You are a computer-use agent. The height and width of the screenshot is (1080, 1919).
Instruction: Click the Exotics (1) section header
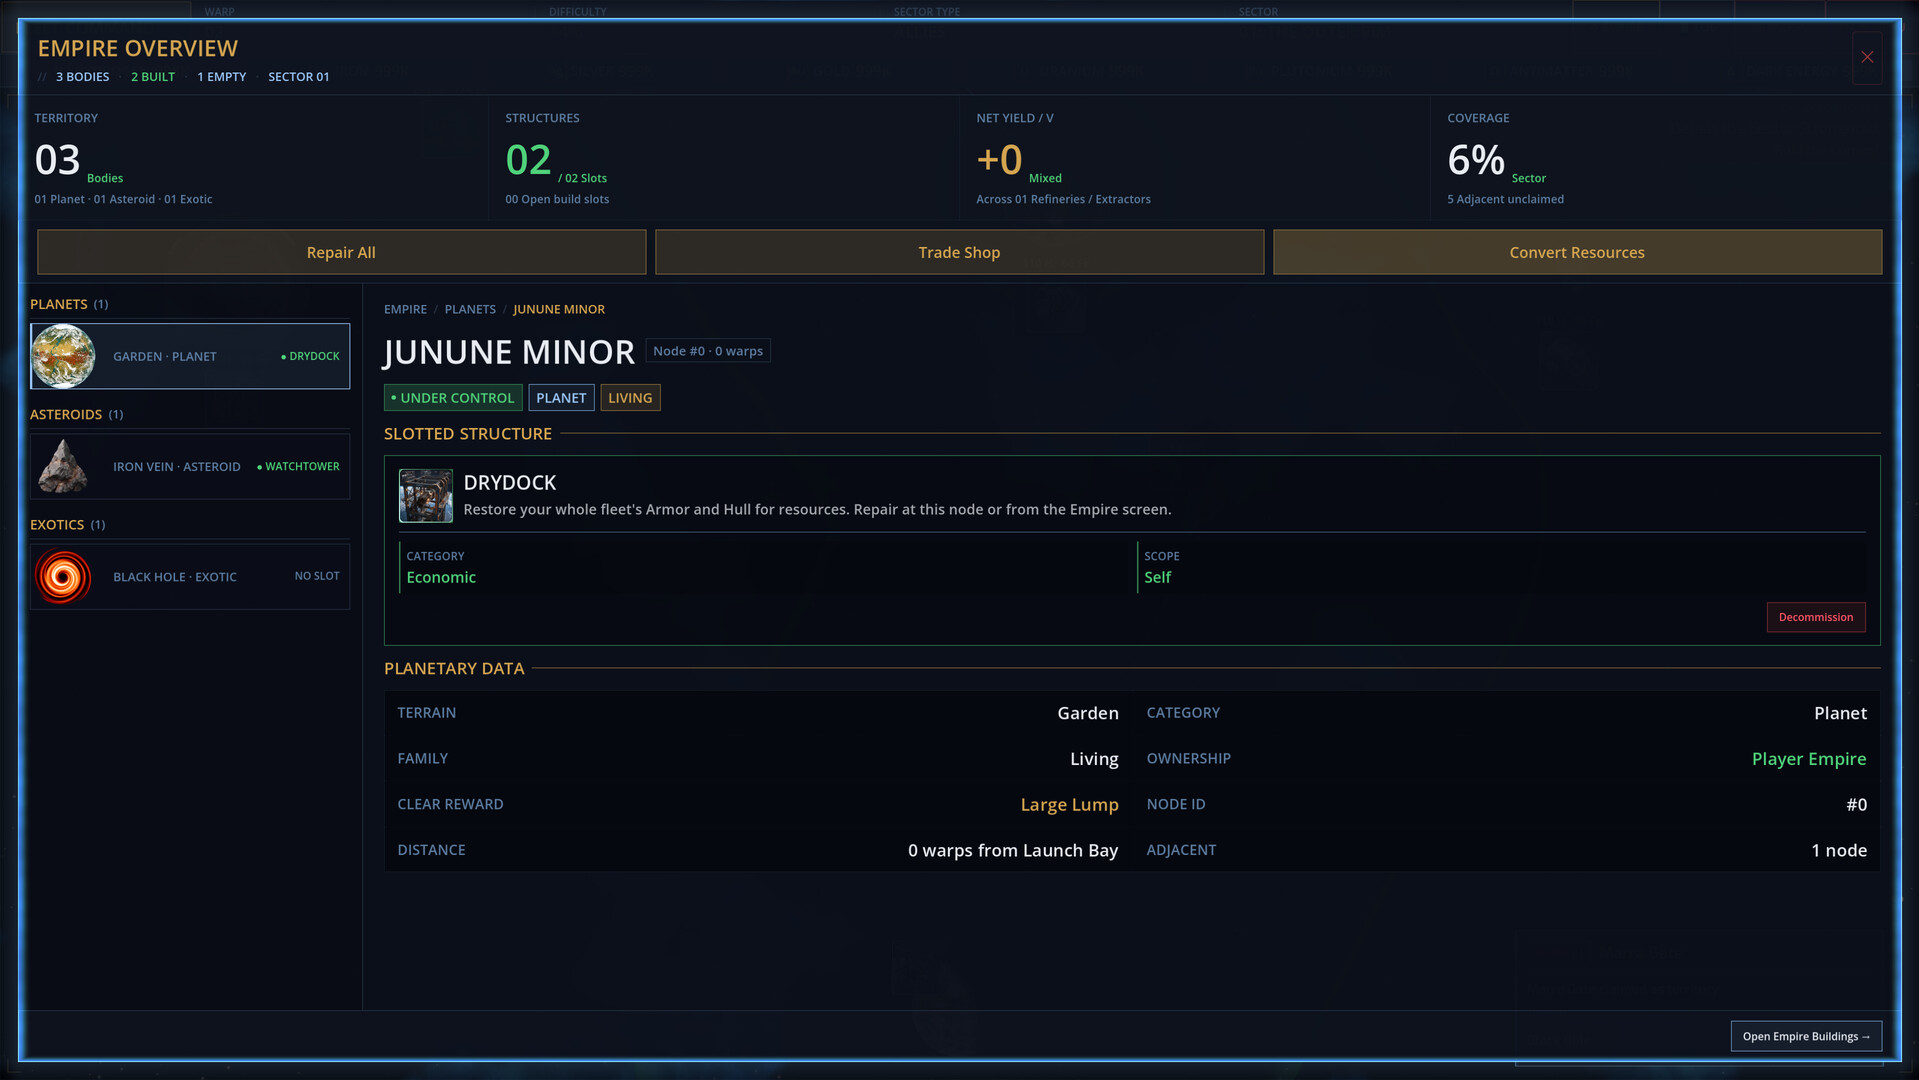(x=67, y=524)
